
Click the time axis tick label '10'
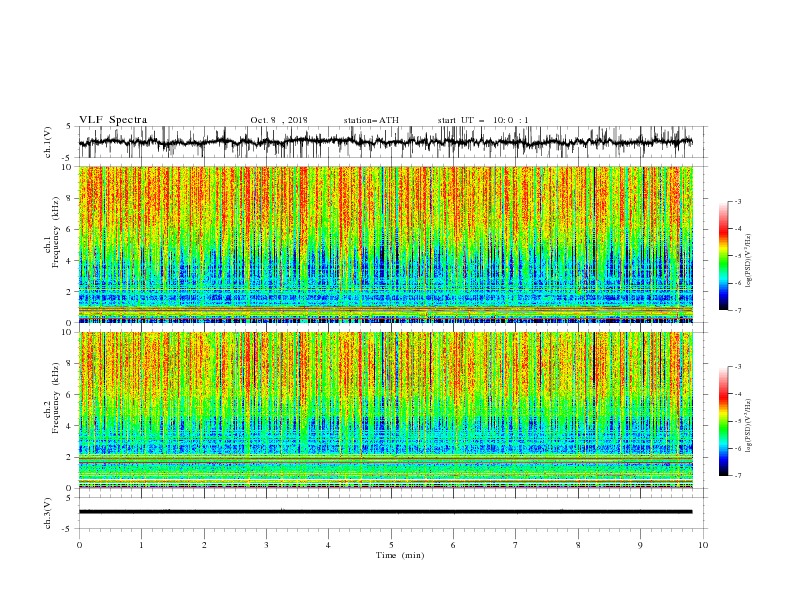703,545
